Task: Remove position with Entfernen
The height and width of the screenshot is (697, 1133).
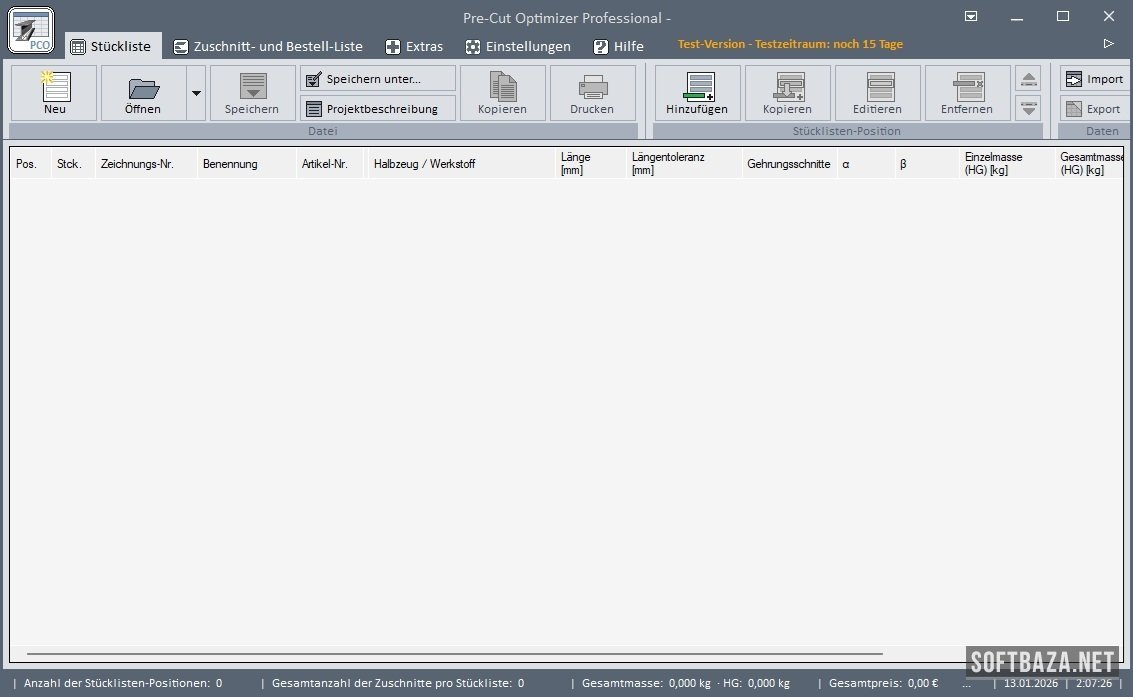Action: (967, 93)
